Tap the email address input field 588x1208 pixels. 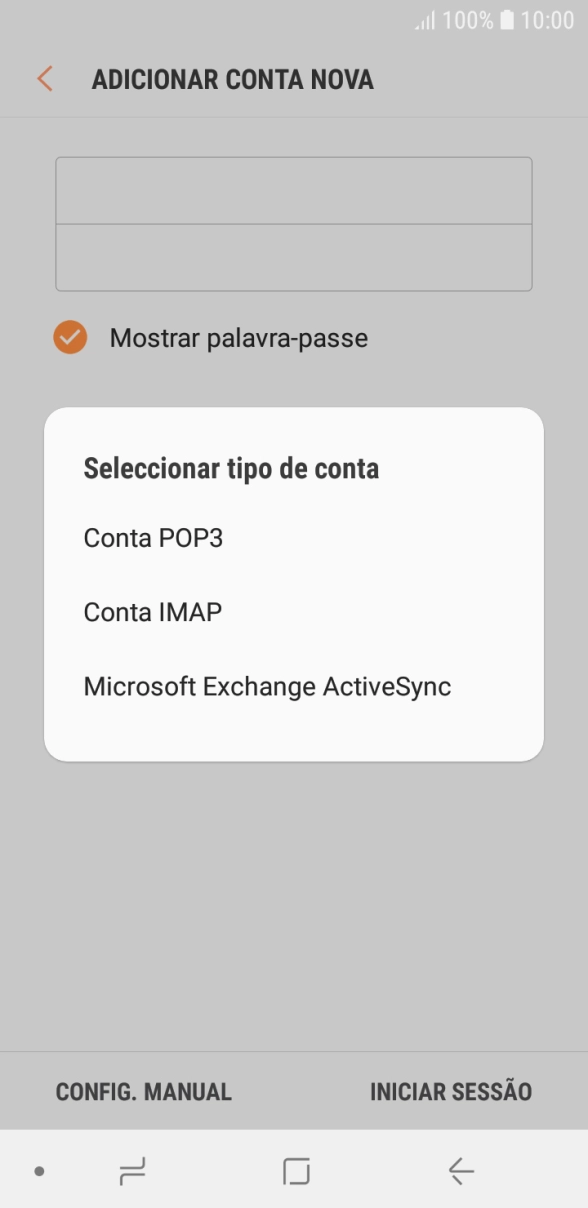(x=293, y=191)
